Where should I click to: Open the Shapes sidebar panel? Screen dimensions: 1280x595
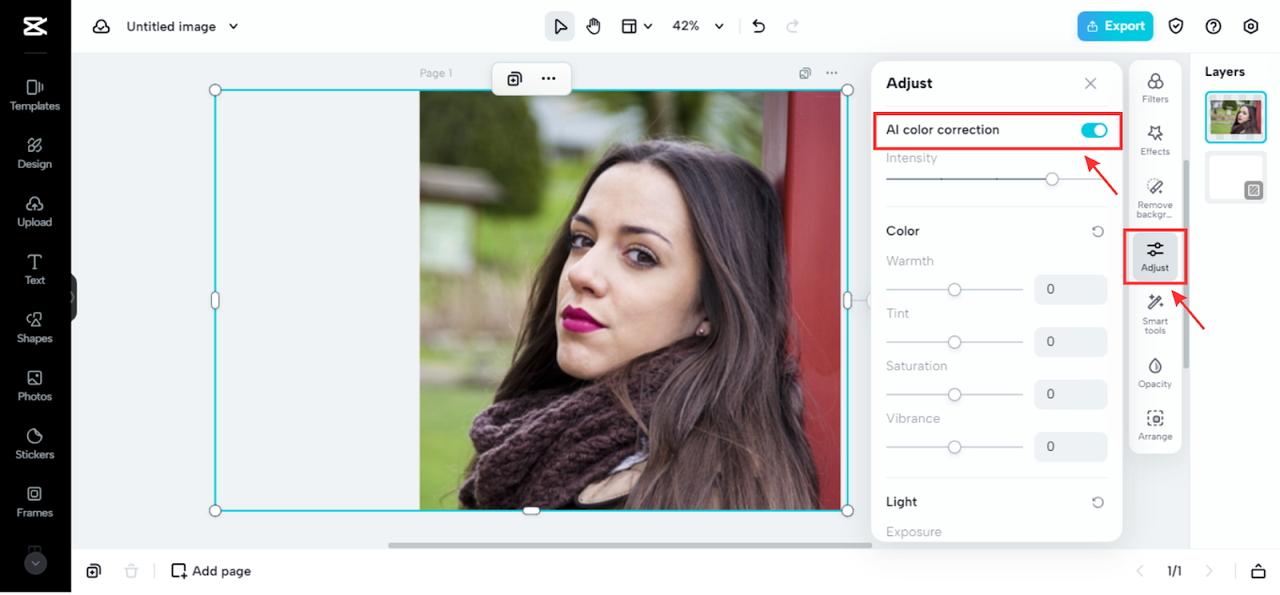35,327
